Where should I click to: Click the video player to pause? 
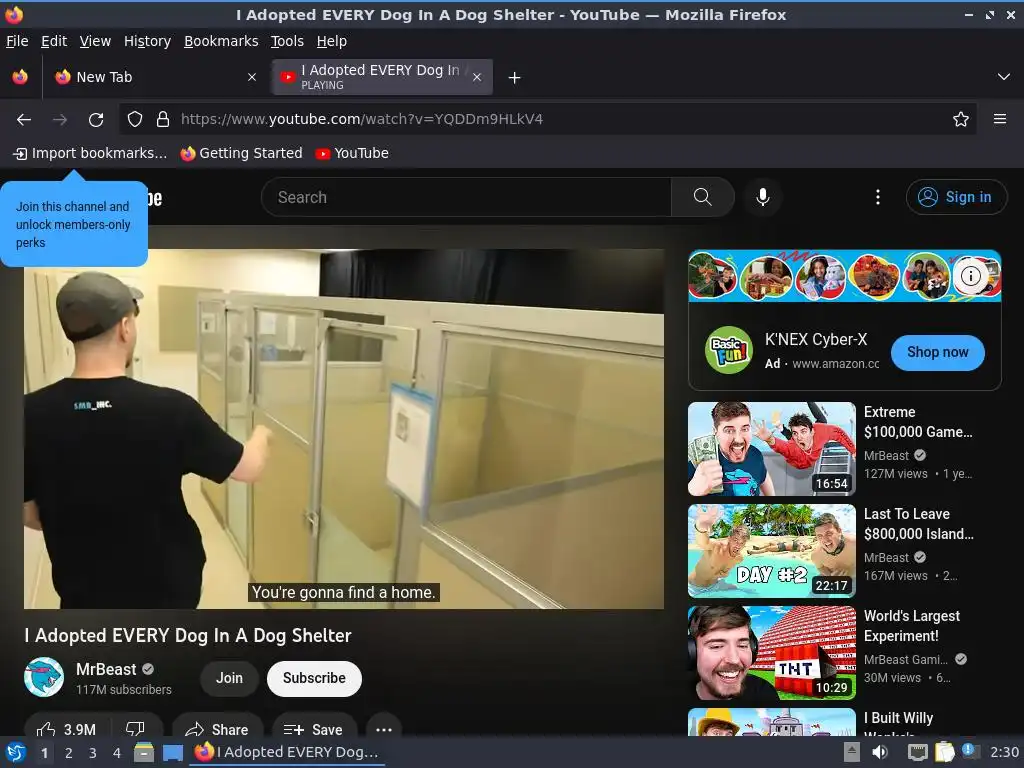coord(344,429)
